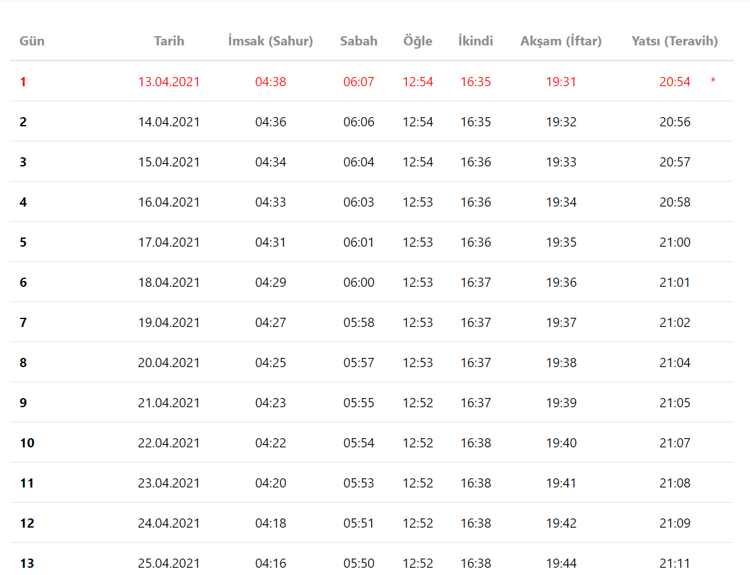Select imsak time 04:22 in row 10
Image resolution: width=750 pixels, height=575 pixels.
270,443
